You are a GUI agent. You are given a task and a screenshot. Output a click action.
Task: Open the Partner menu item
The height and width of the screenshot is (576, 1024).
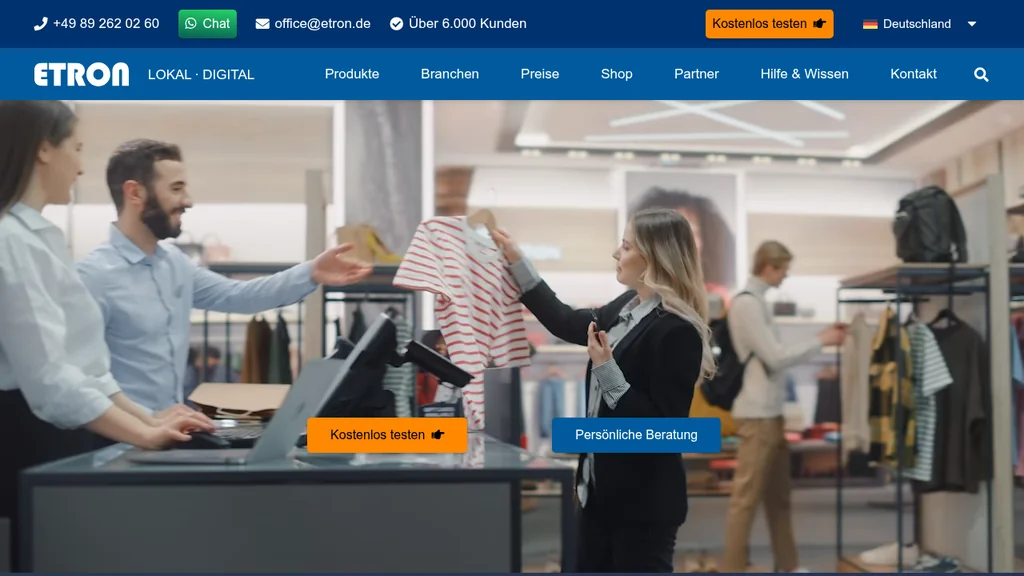[696, 74]
